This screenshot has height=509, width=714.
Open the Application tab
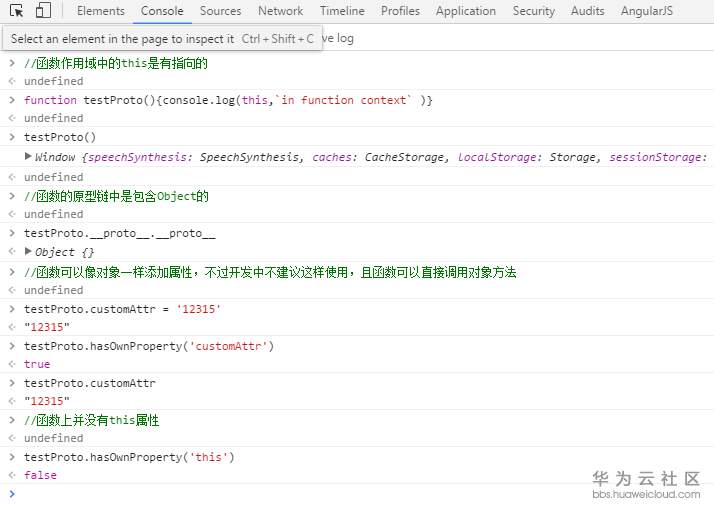click(x=466, y=11)
